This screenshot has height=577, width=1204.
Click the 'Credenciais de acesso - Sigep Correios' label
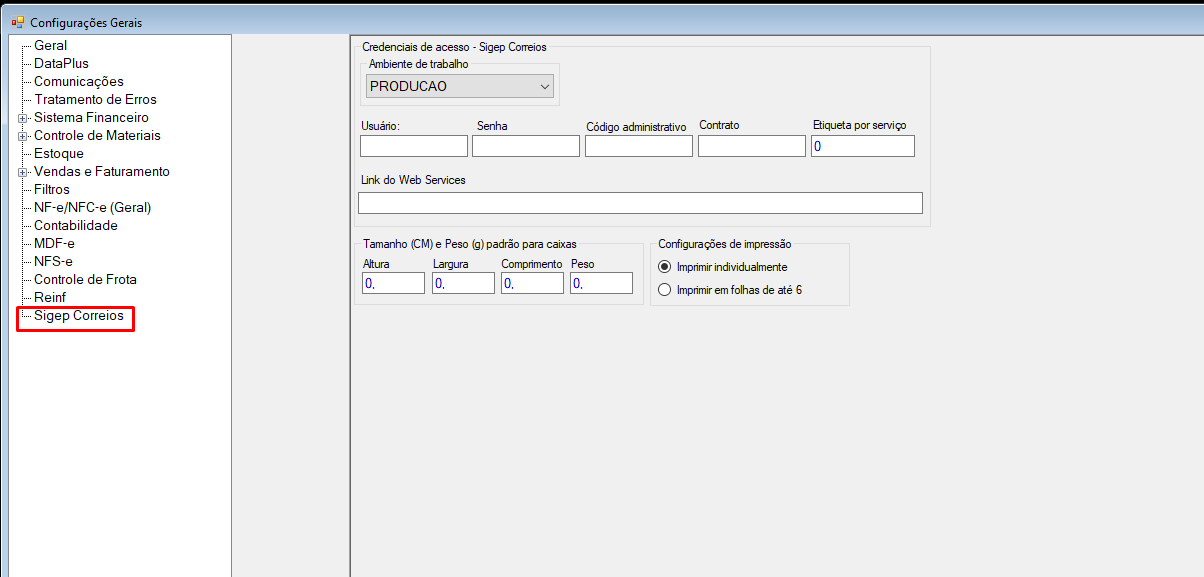coord(454,46)
